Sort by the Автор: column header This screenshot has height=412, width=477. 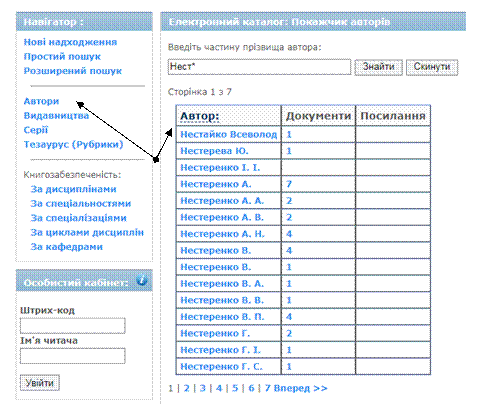[200, 116]
